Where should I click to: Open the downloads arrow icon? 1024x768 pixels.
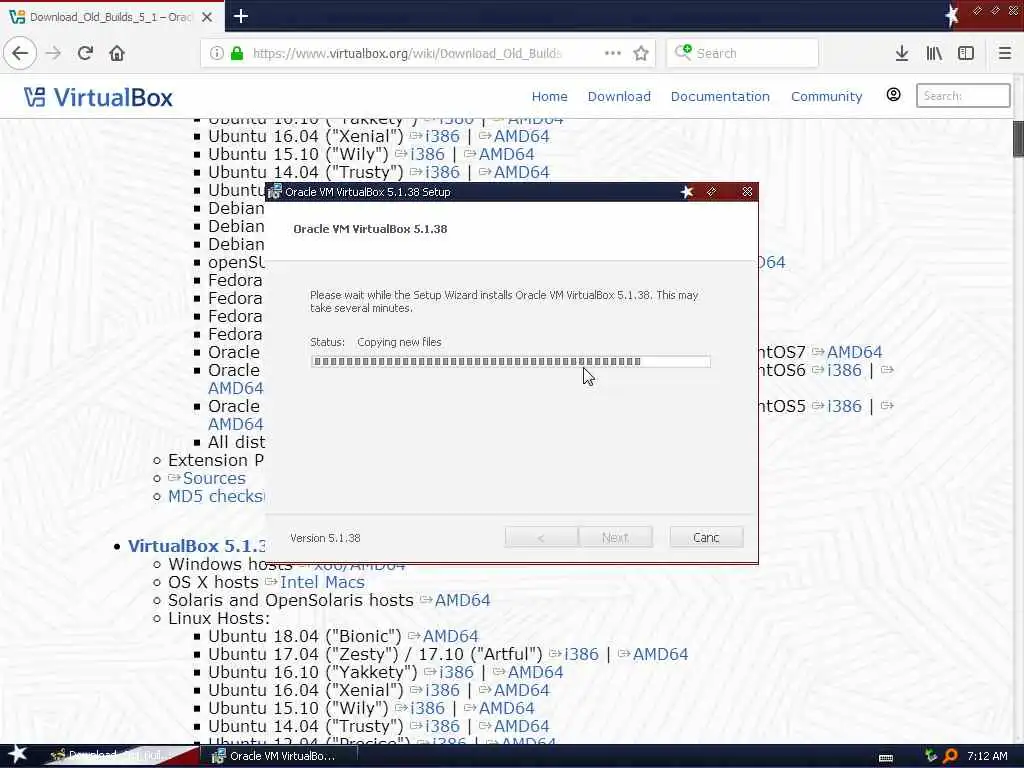pos(902,53)
